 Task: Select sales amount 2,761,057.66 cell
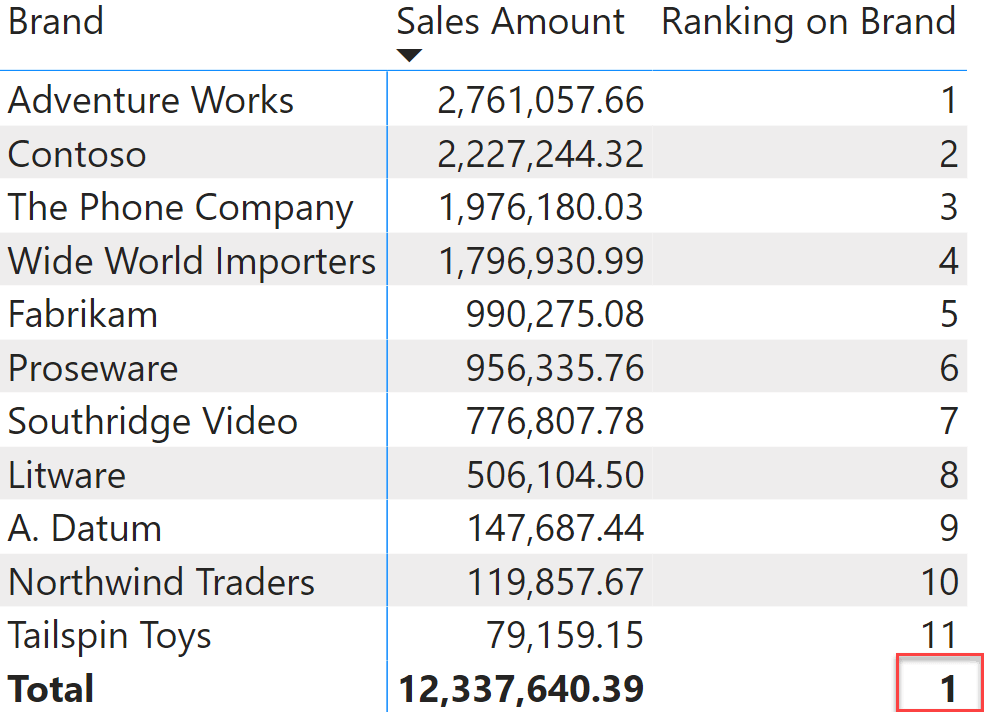pyautogui.click(x=540, y=100)
